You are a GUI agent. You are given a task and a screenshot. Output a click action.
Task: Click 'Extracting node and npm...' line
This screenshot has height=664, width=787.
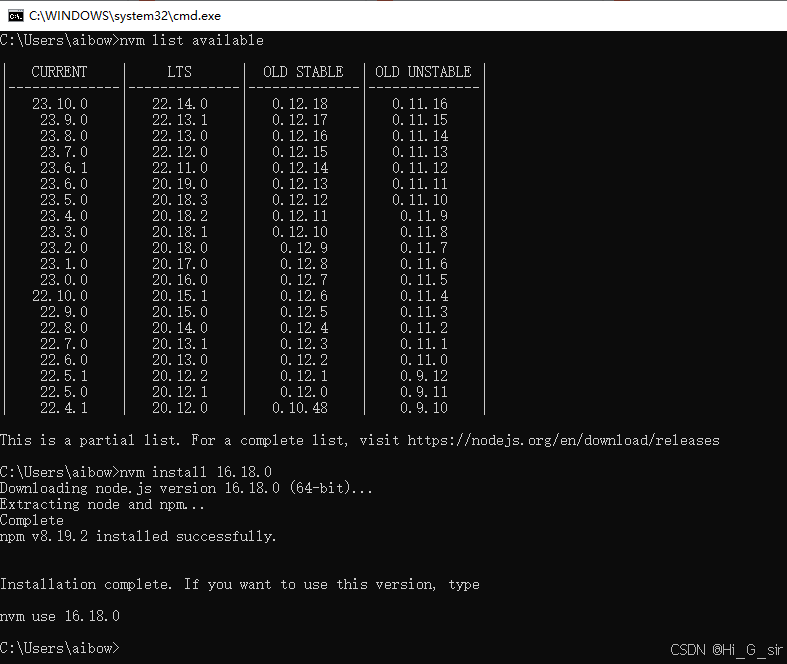click(102, 504)
